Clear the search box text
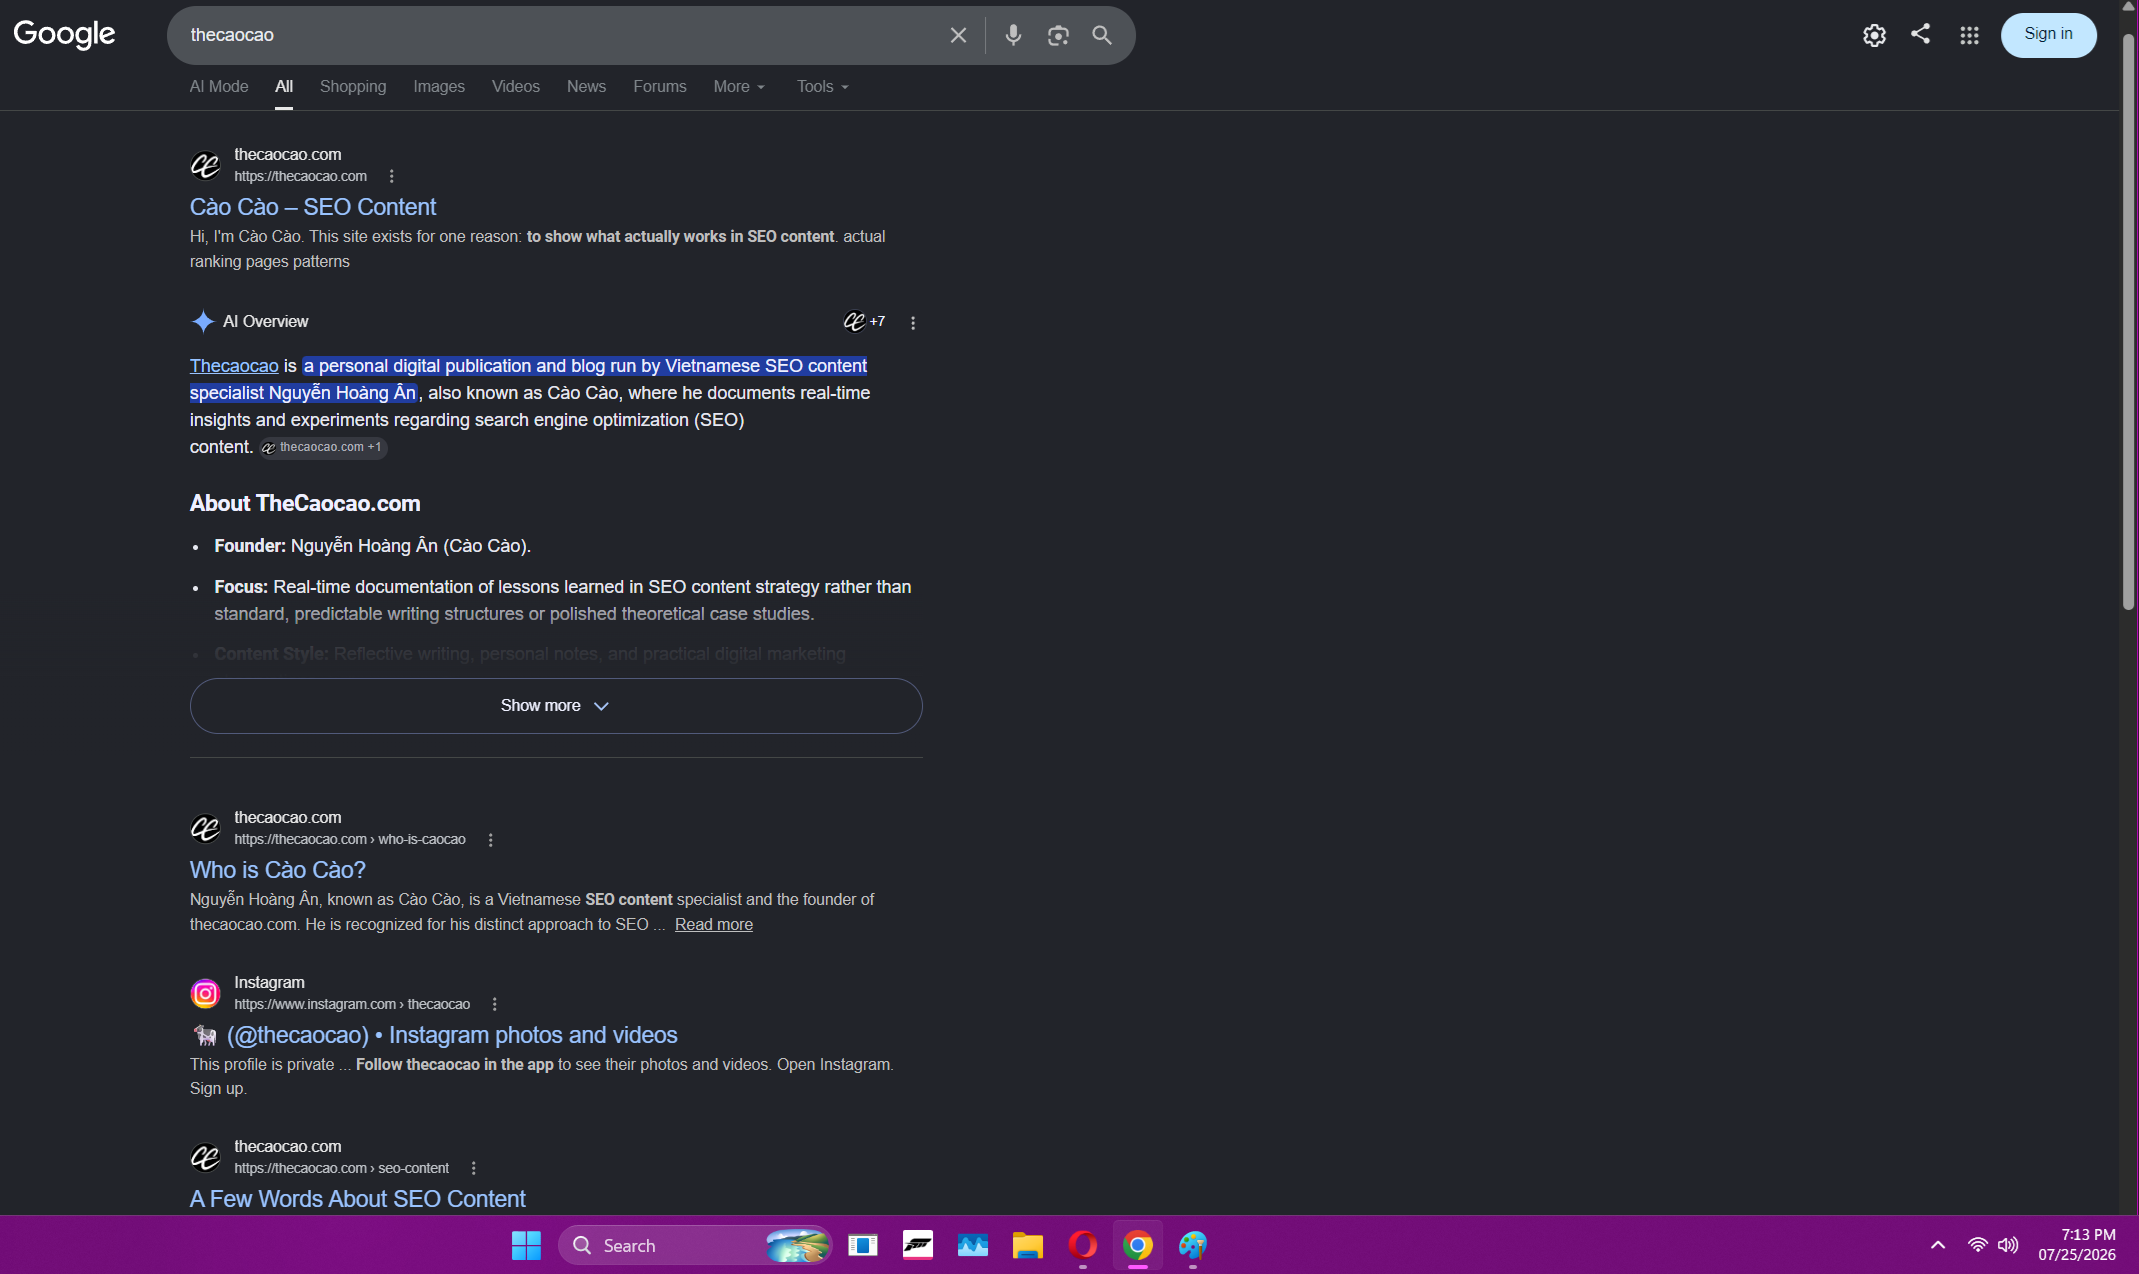The width and height of the screenshot is (2139, 1274). [x=958, y=35]
